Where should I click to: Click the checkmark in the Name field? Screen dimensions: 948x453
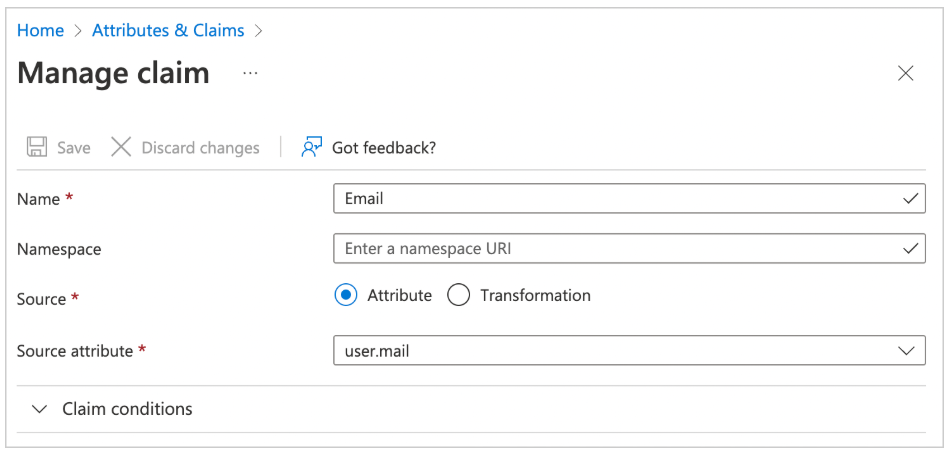pyautogui.click(x=910, y=199)
